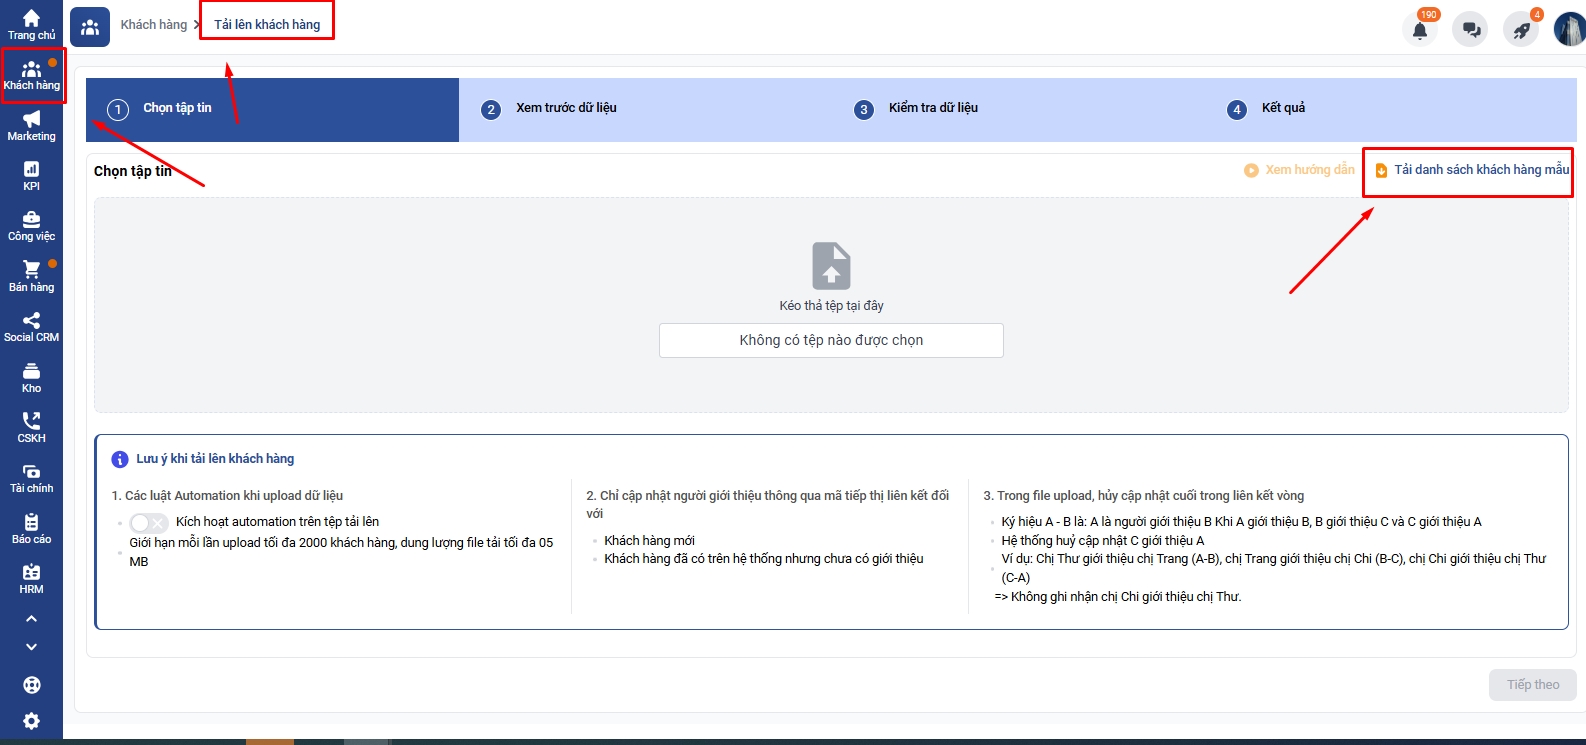The height and width of the screenshot is (745, 1586).
Task: Open Công việc briefcase module
Action: point(31,226)
